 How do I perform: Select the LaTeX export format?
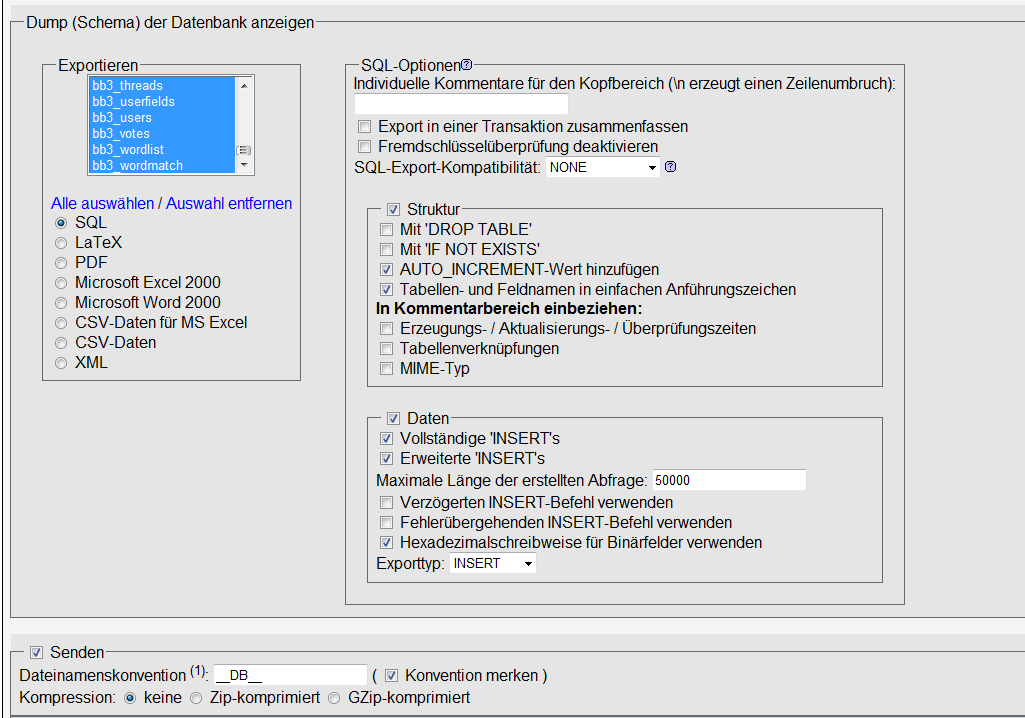(62, 243)
